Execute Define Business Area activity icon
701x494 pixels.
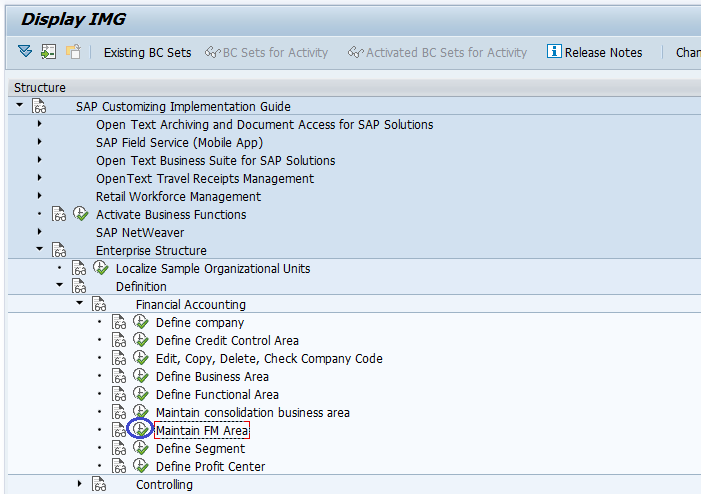[x=141, y=376]
